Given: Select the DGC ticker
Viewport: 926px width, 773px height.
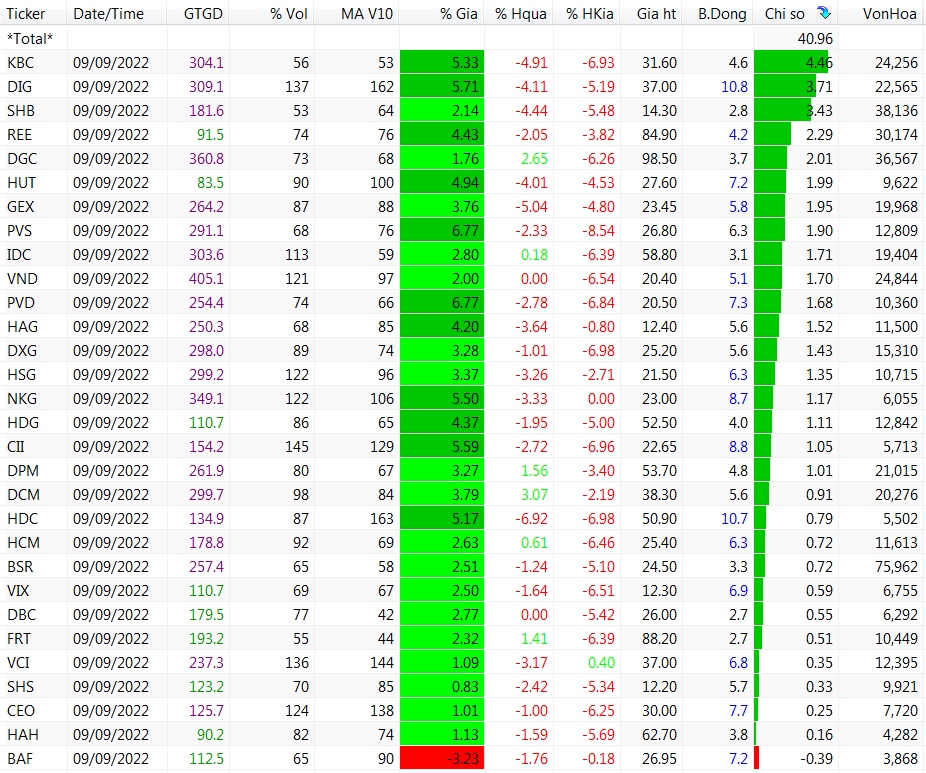Looking at the screenshot, I should (x=22, y=159).
